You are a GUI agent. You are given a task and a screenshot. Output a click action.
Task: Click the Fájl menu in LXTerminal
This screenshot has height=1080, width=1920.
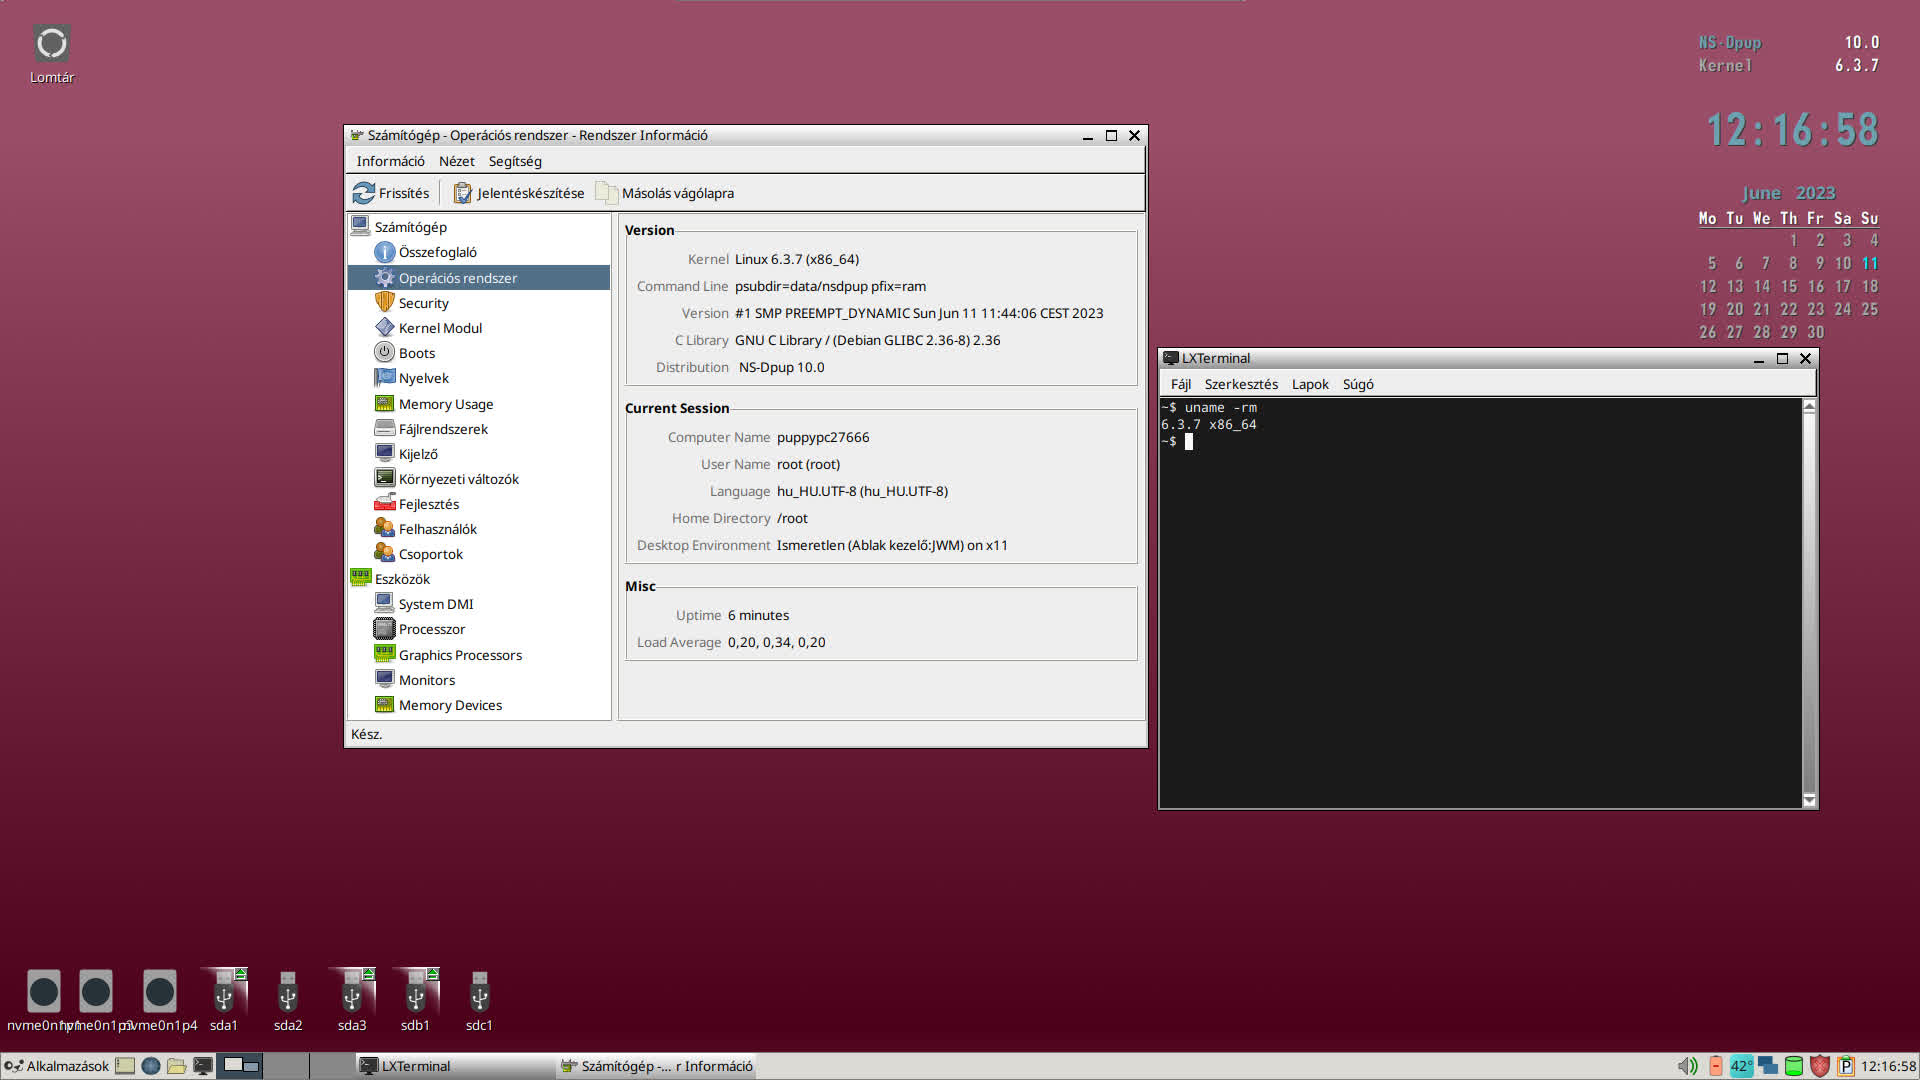(x=1182, y=382)
